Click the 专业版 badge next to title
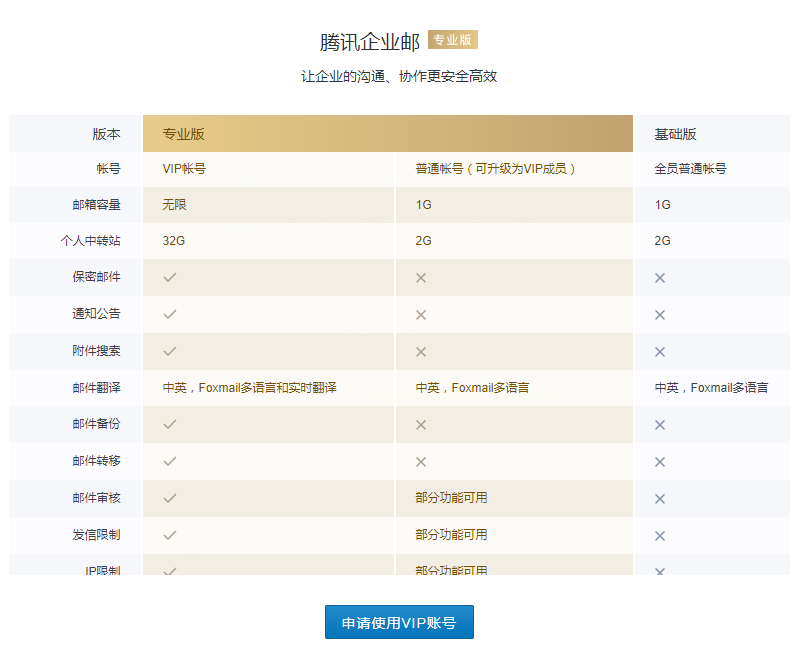 [x=452, y=40]
